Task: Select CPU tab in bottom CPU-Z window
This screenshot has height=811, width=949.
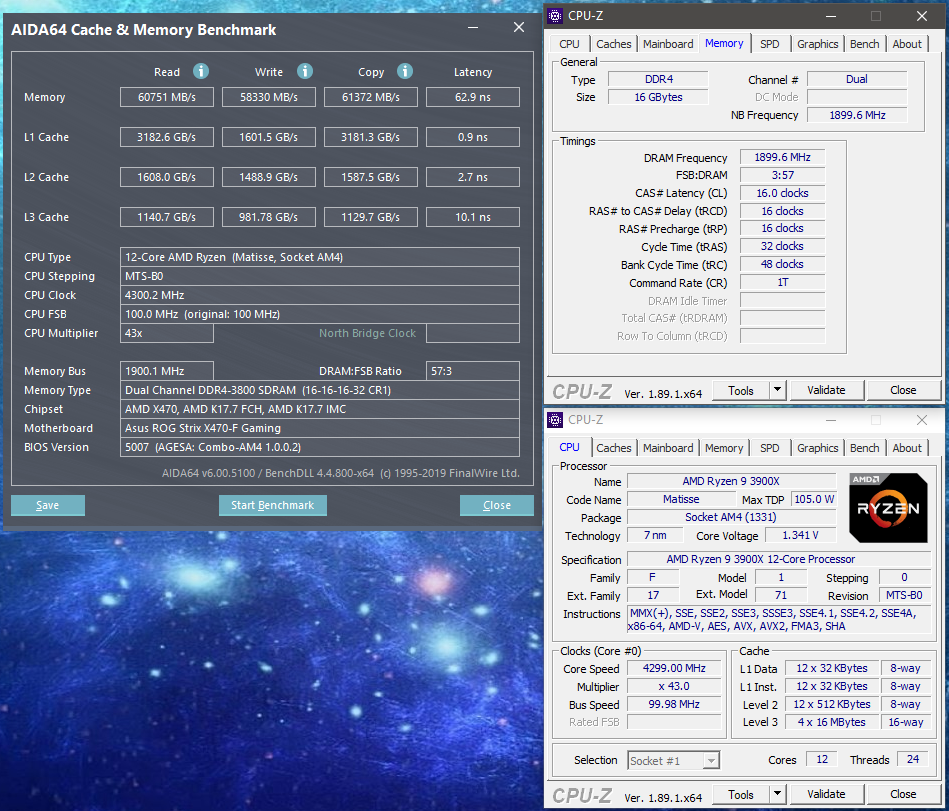Action: coord(570,447)
